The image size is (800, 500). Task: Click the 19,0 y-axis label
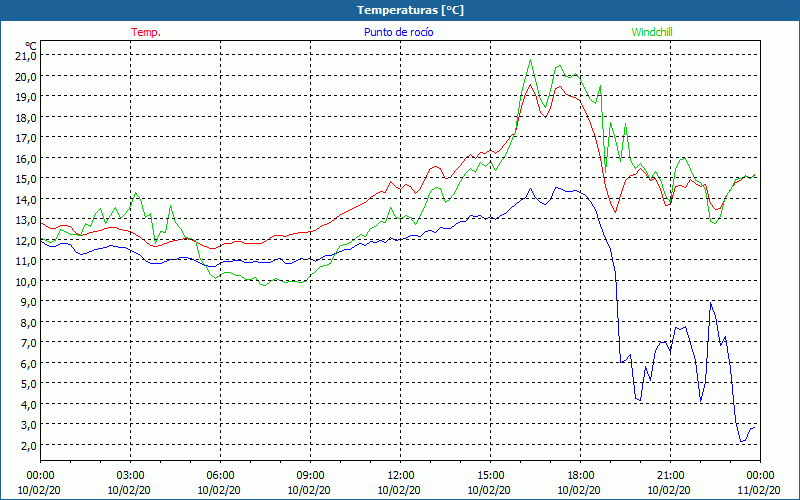pos(26,97)
